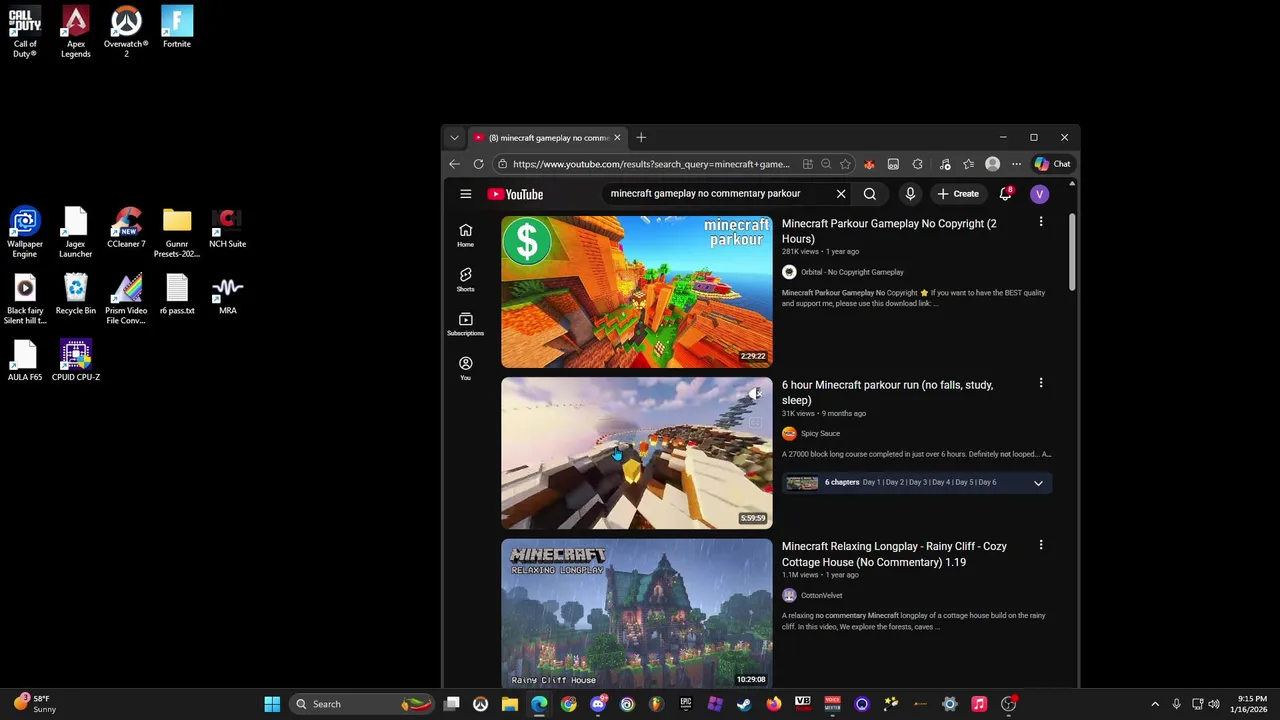Select the Apex Legends desktop shortcut
This screenshot has width=1280, height=720.
coord(76,32)
